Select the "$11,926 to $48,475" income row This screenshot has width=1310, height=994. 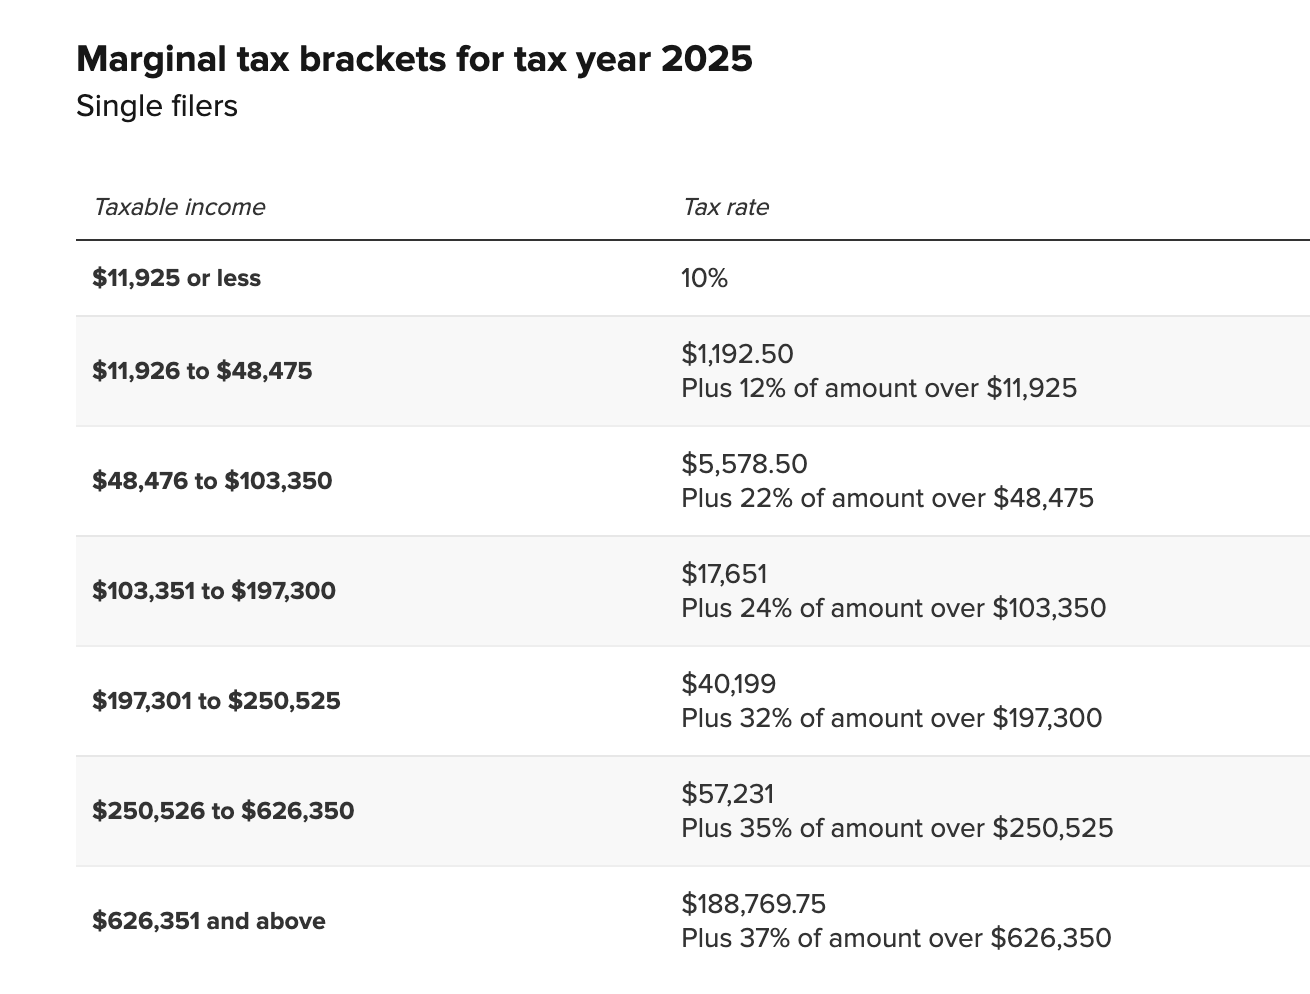[202, 371]
